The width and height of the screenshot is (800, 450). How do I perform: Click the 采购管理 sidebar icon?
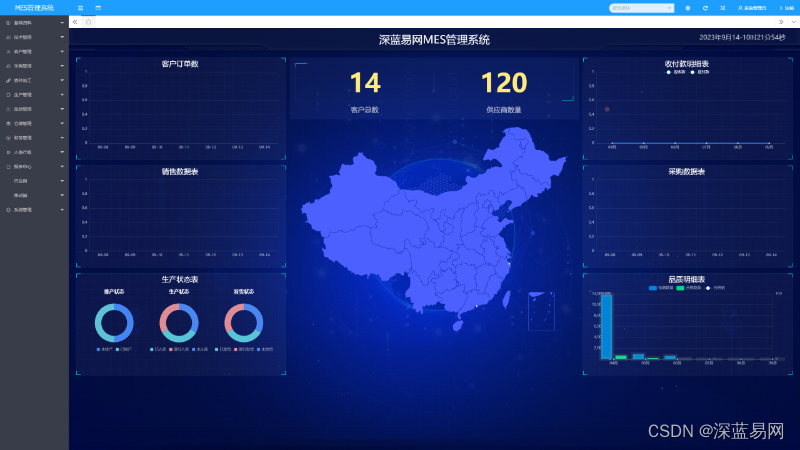coord(8,66)
